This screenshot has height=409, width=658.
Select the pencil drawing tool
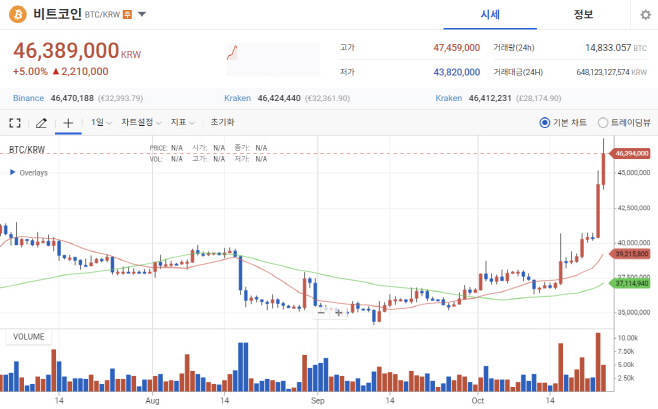tap(41, 123)
